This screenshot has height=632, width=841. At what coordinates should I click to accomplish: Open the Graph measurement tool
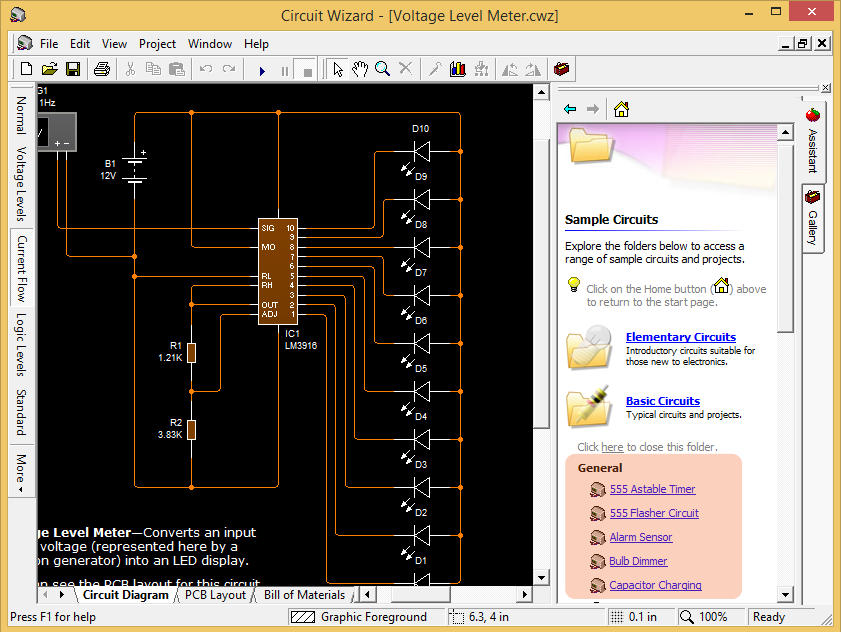coord(458,69)
